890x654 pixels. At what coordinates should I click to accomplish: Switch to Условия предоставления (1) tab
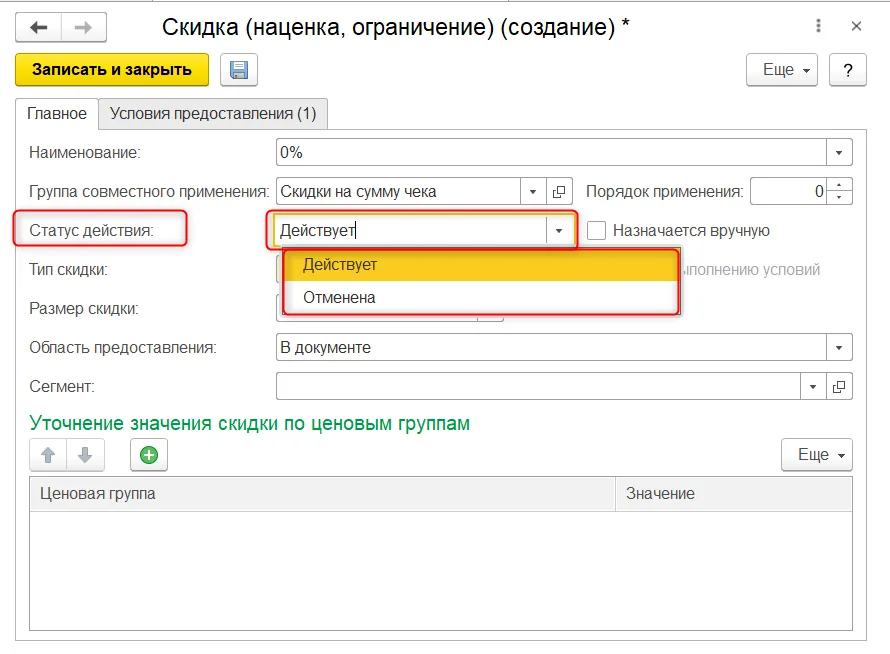[213, 114]
